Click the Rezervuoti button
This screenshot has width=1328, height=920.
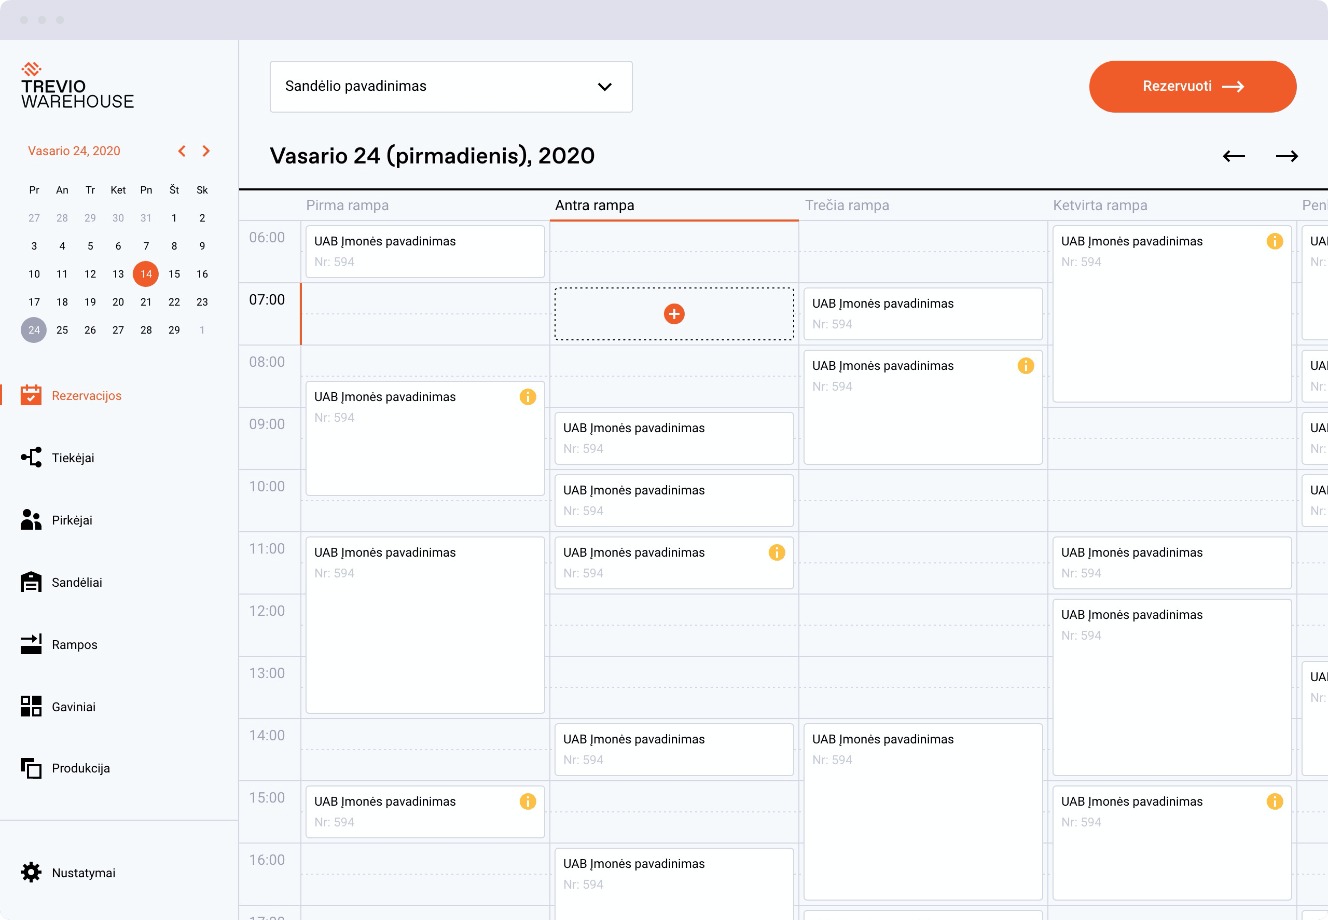point(1193,87)
